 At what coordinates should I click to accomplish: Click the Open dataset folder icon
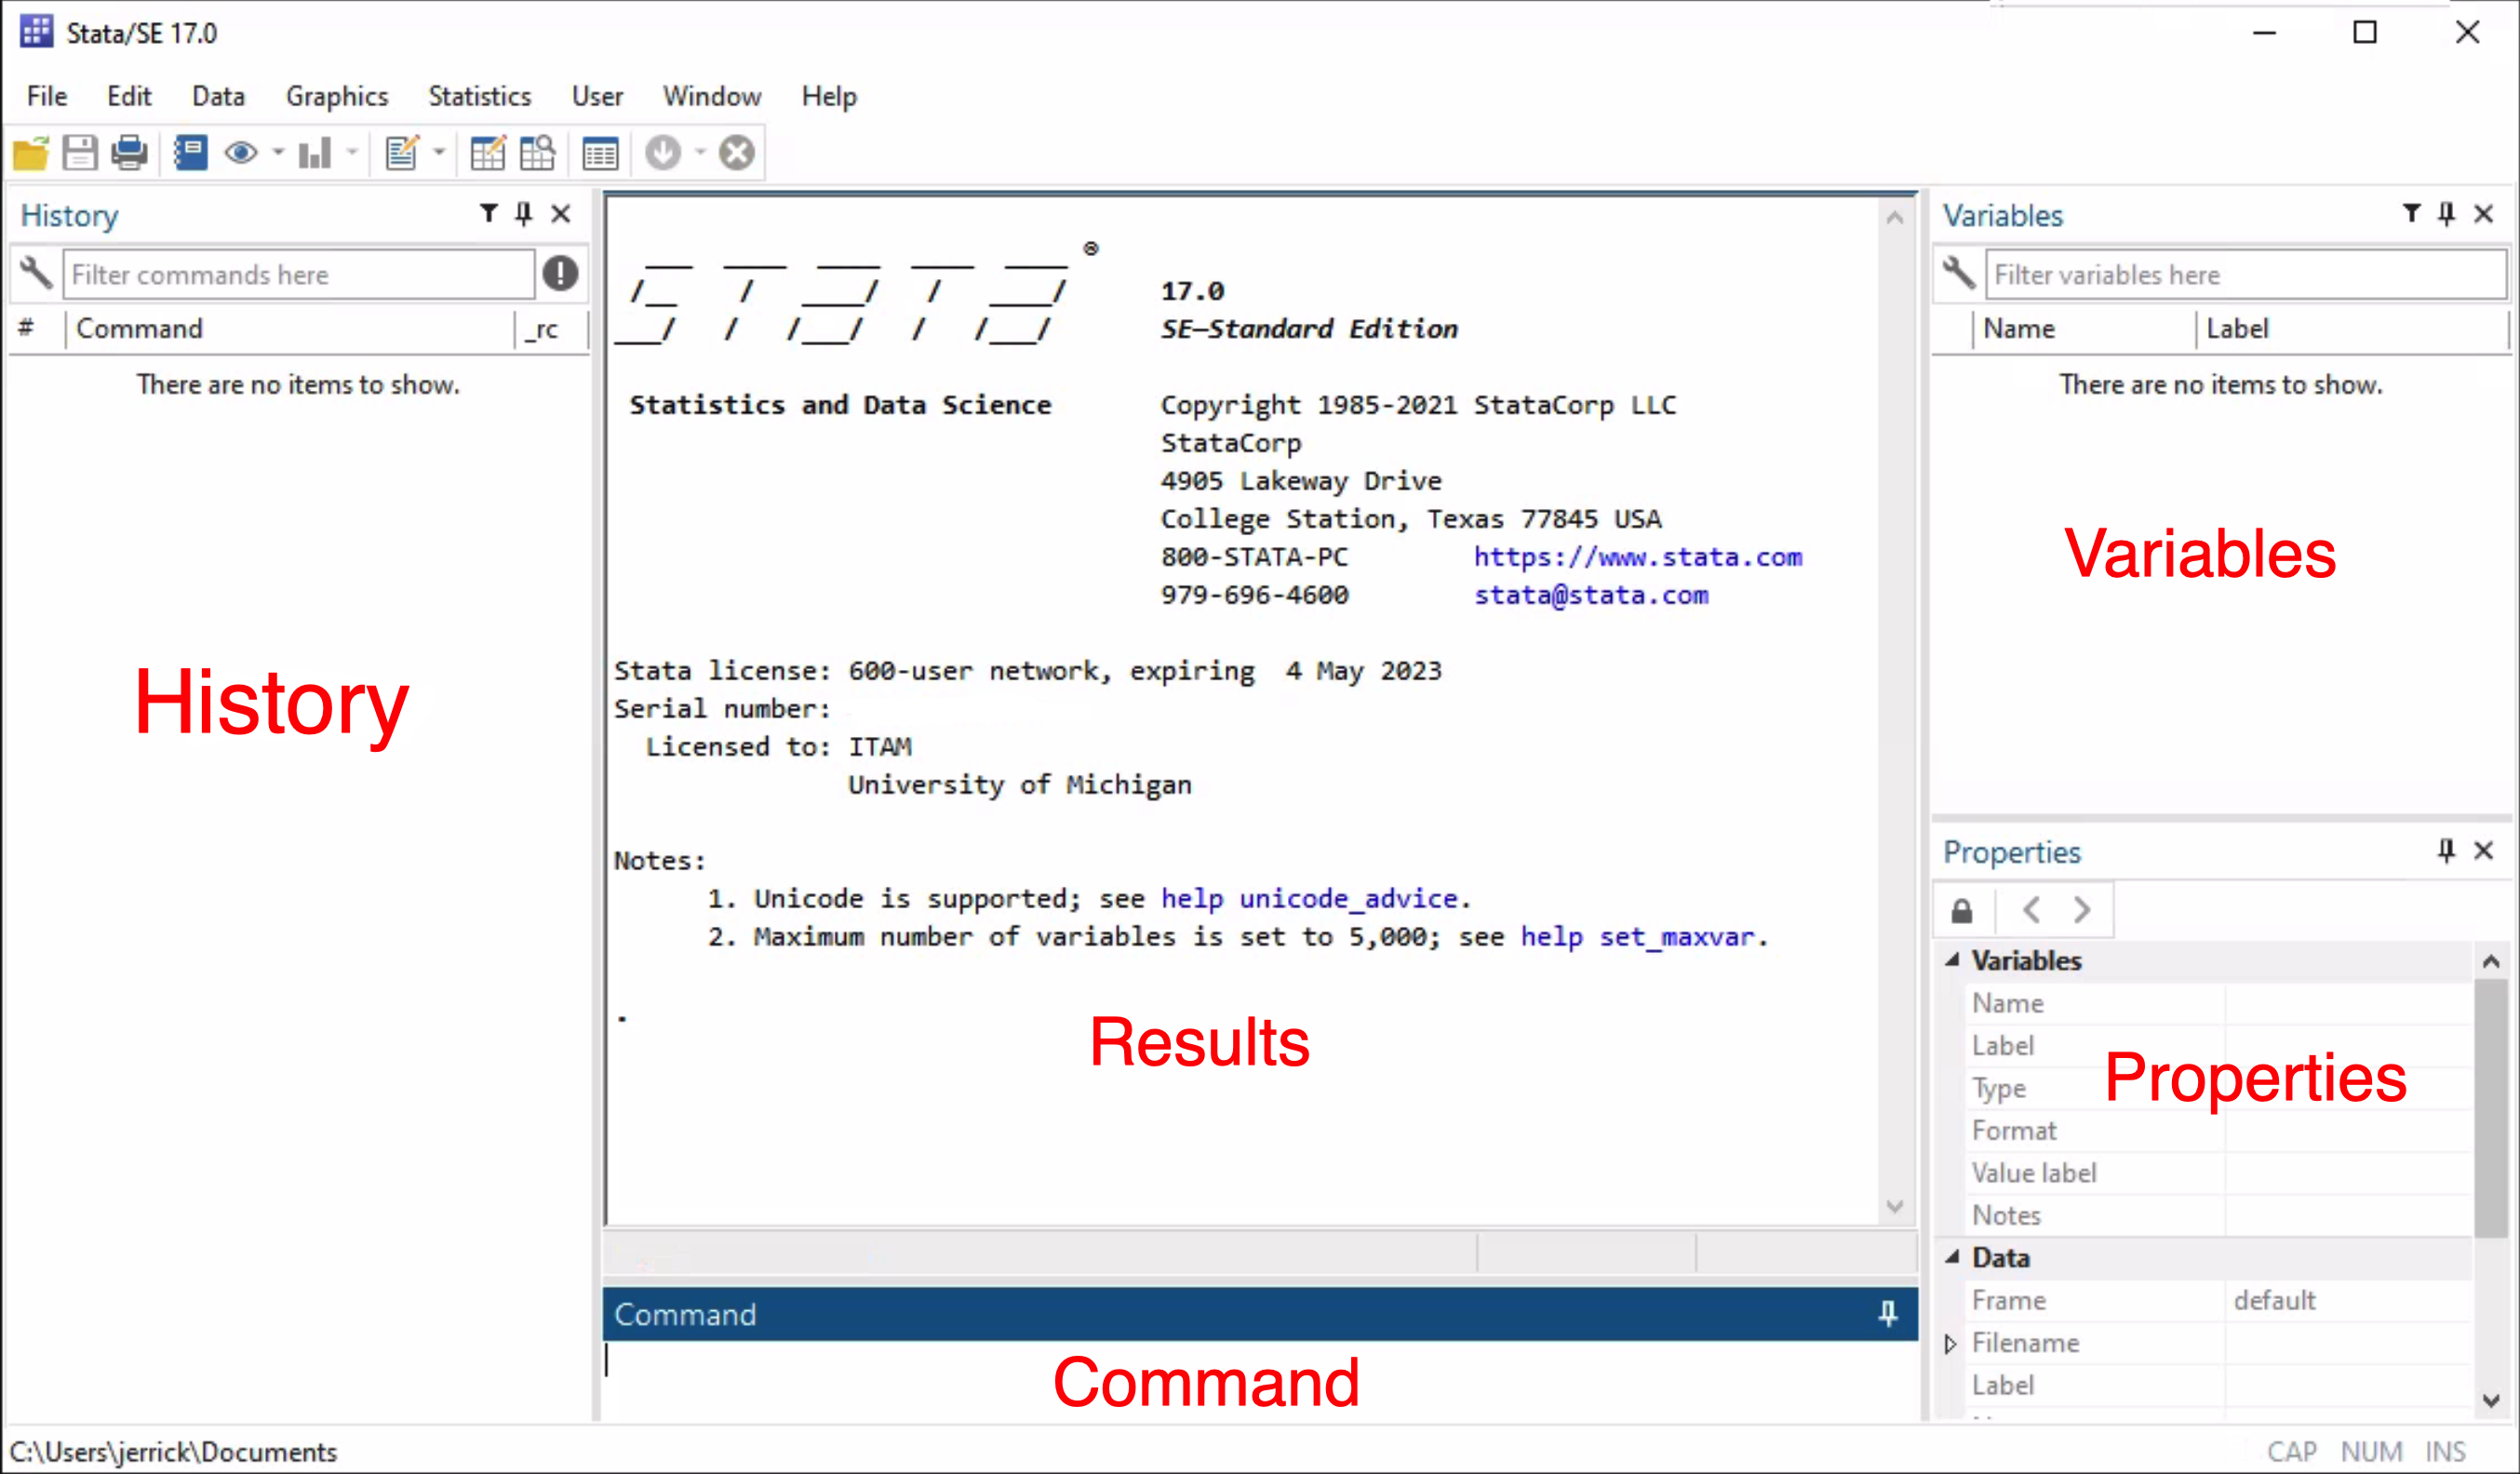30,153
